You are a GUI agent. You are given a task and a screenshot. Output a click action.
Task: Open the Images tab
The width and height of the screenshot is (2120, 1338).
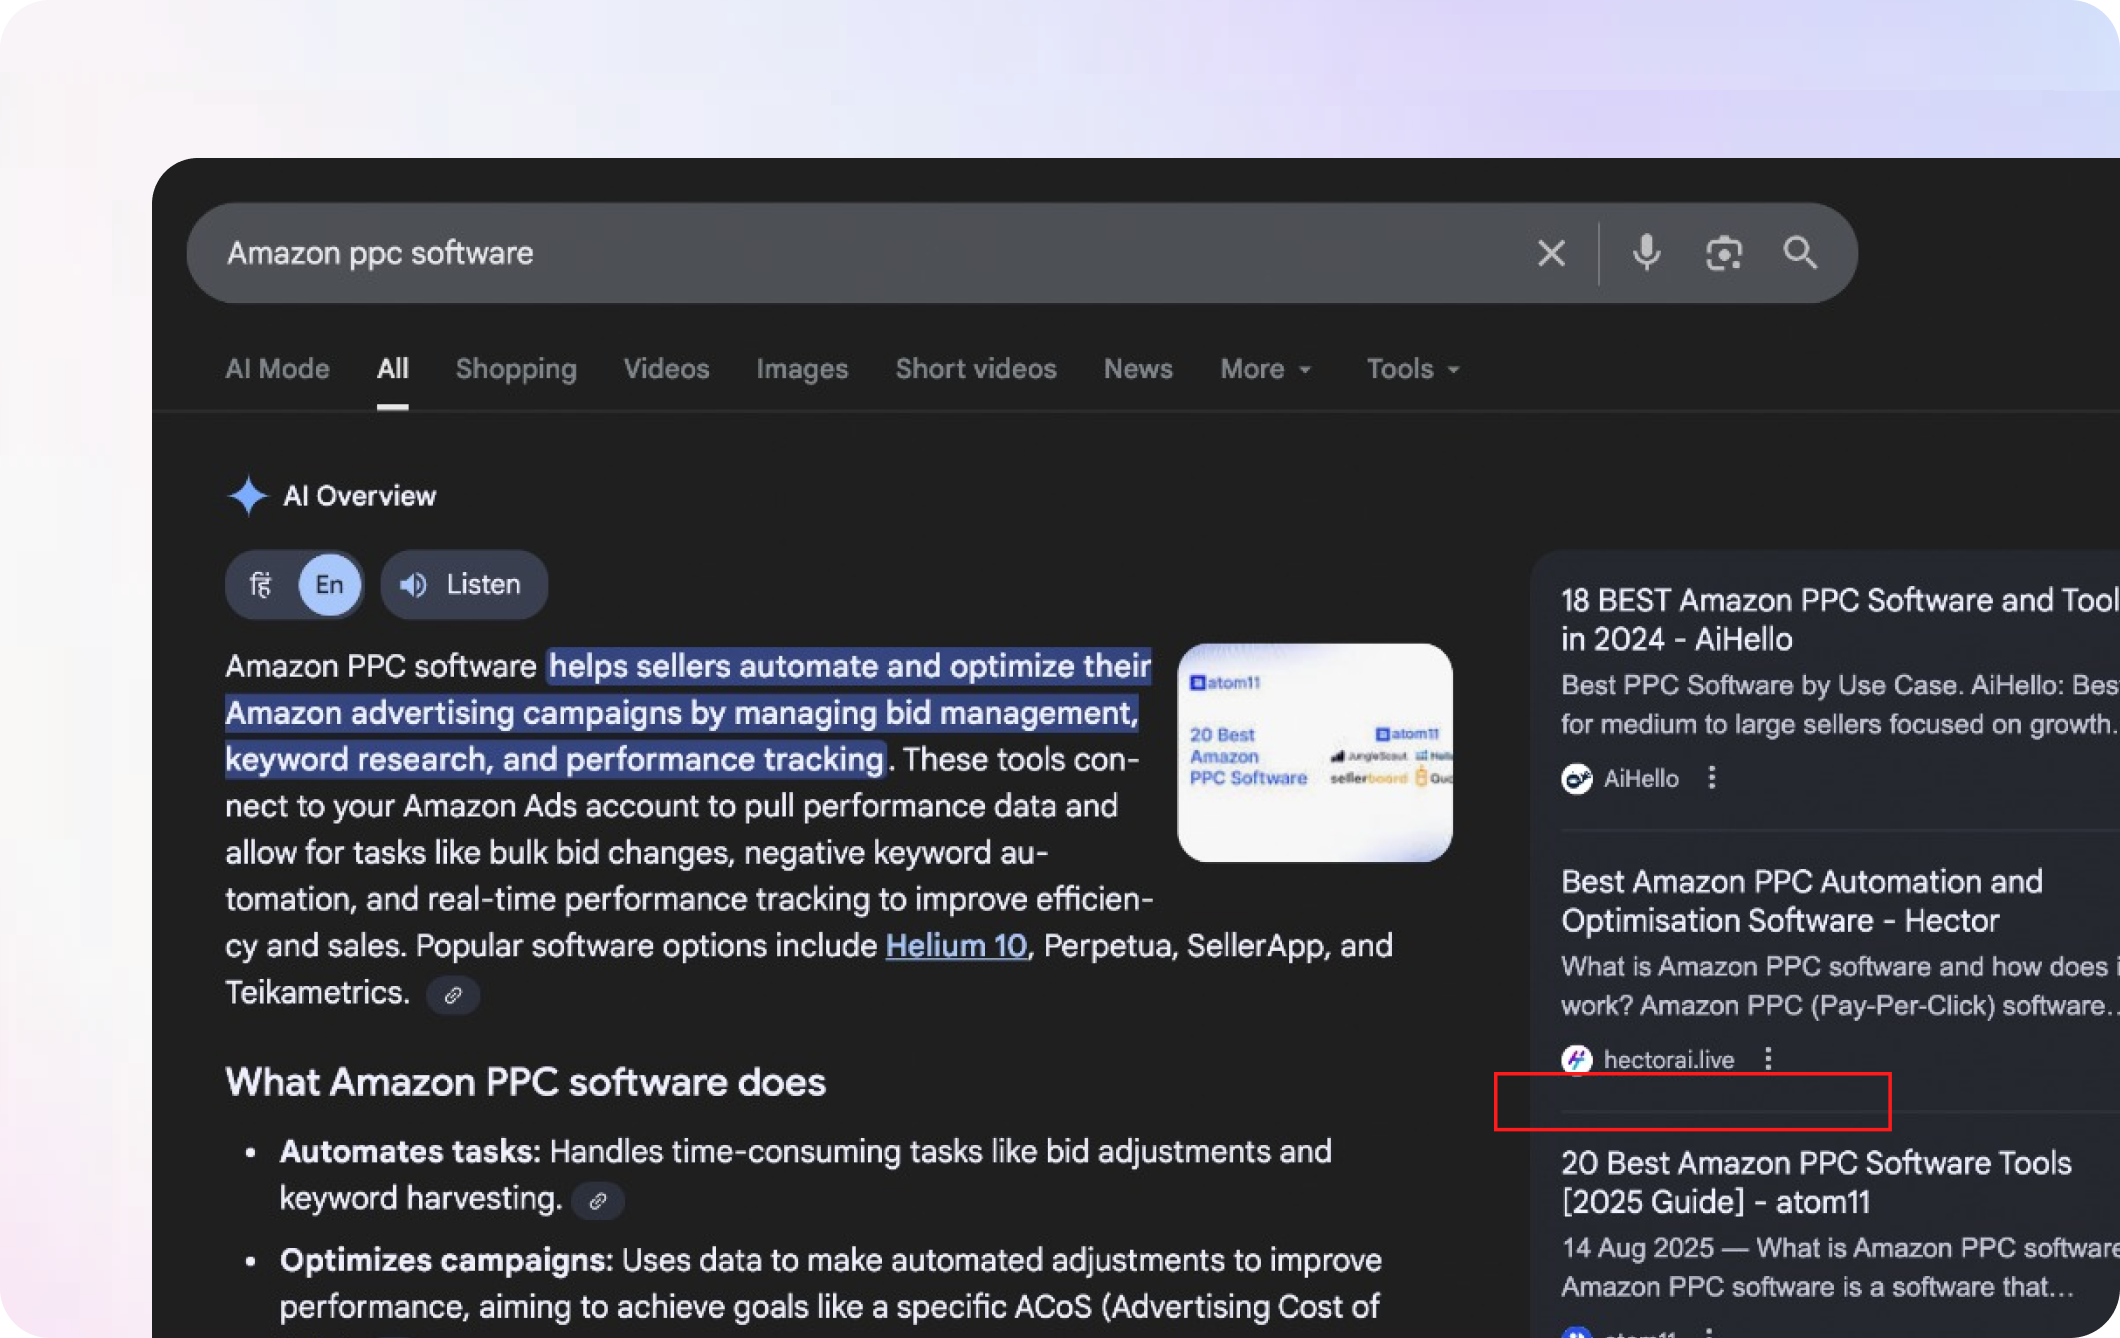[x=802, y=369]
